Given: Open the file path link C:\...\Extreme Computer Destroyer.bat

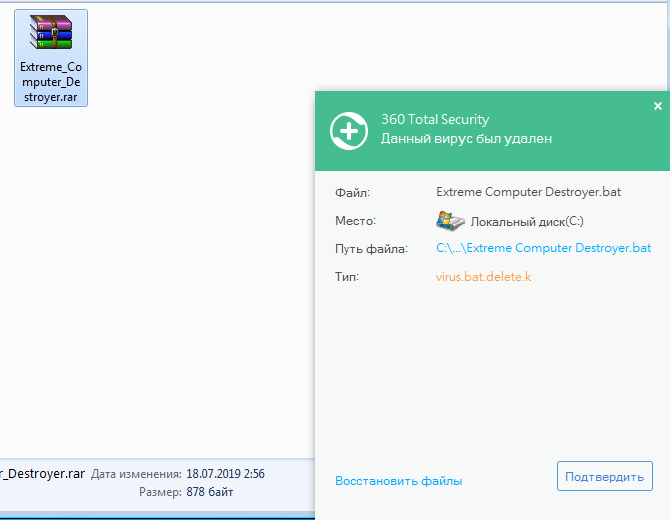Looking at the screenshot, I should (x=544, y=248).
